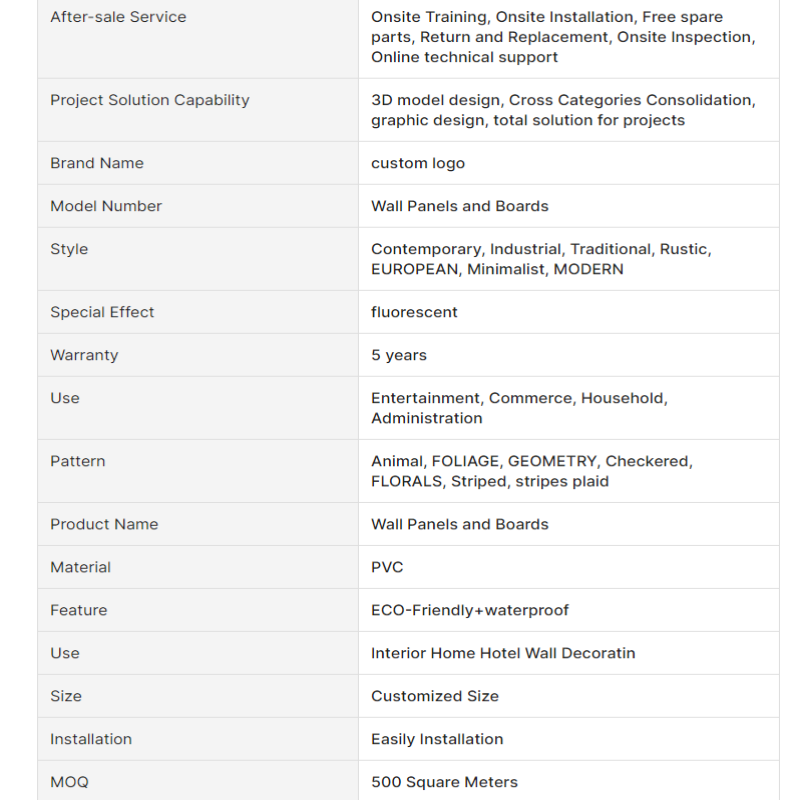Select the Style row label

69,249
